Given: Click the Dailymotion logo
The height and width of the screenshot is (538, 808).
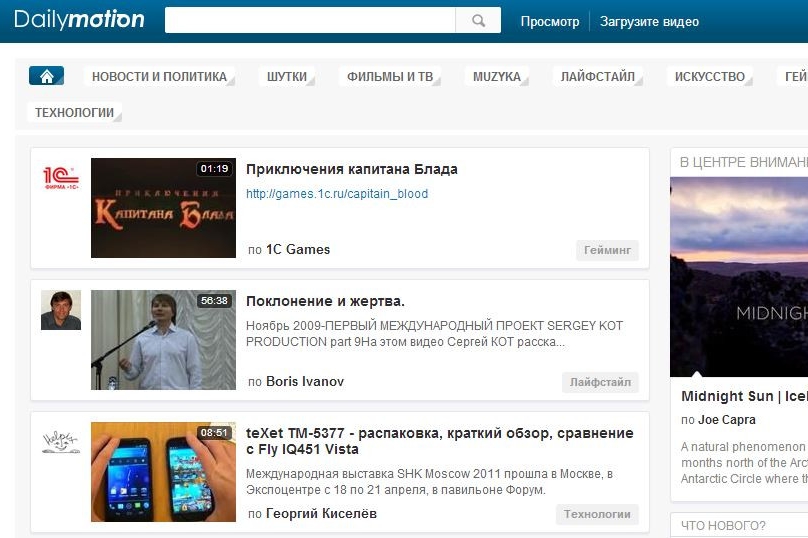Looking at the screenshot, I should 79,20.
